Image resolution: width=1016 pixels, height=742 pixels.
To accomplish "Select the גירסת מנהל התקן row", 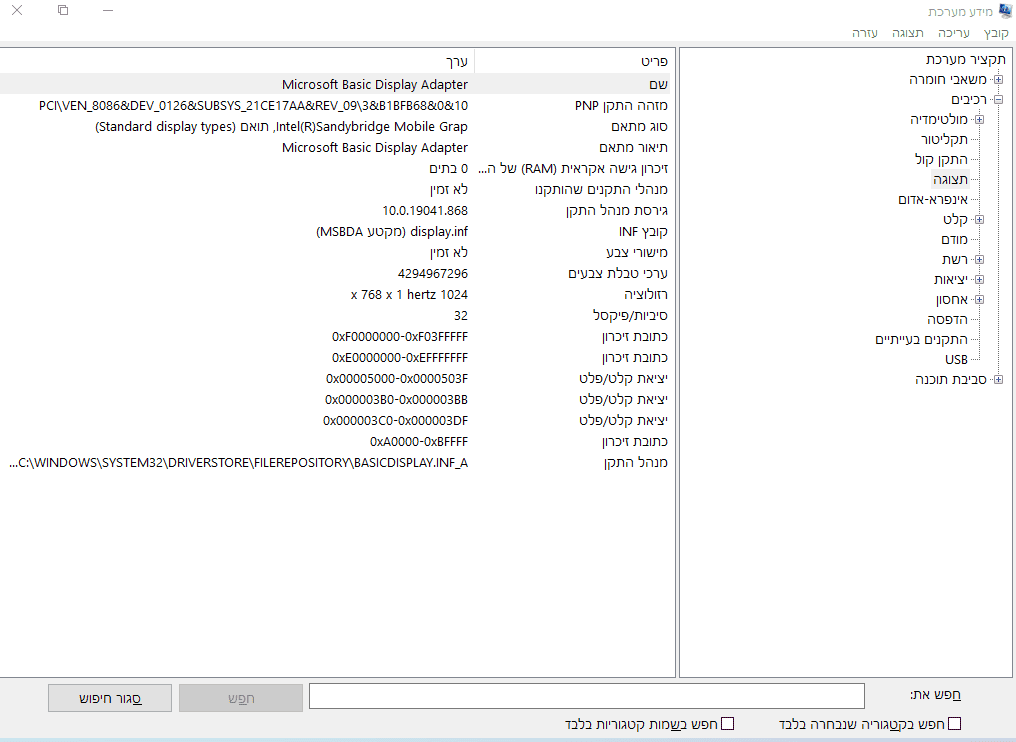I will point(335,211).
